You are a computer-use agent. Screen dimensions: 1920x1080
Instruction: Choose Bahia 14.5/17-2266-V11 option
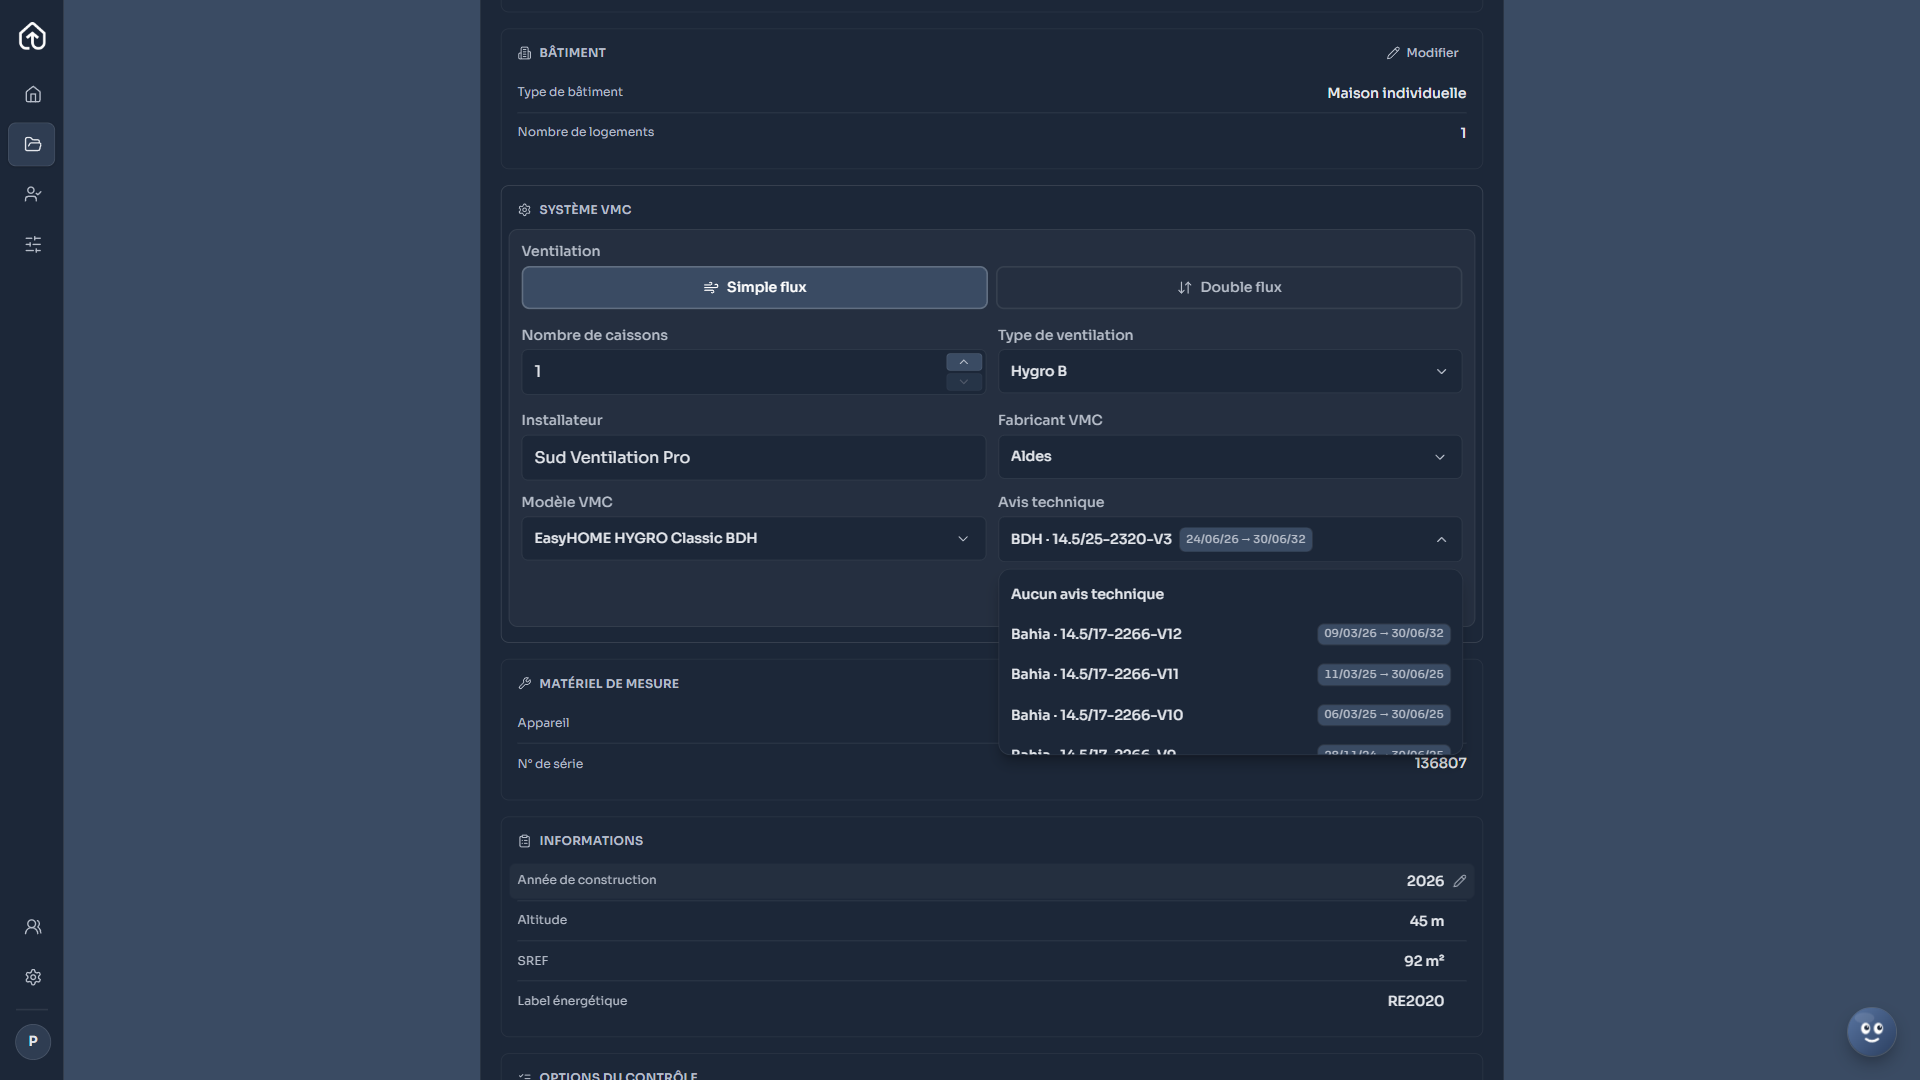pos(1230,674)
